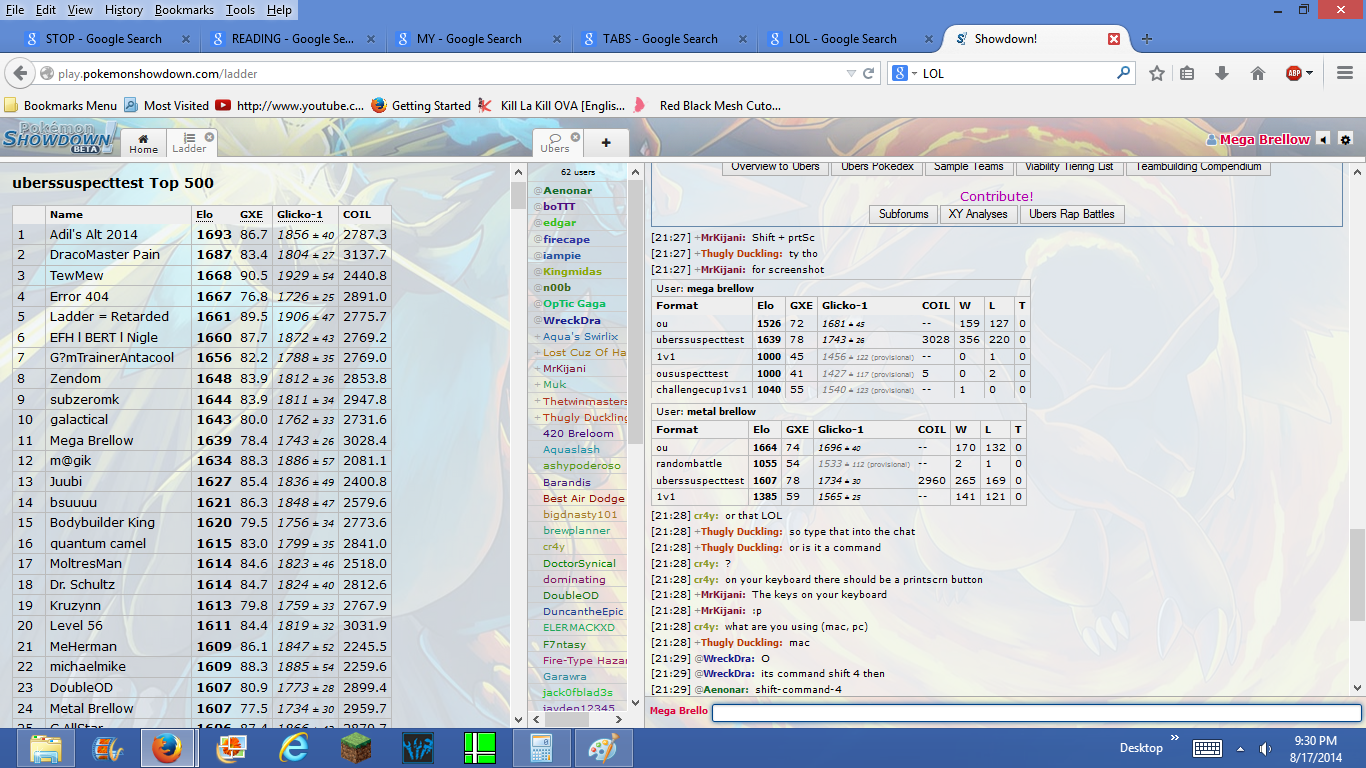The width and height of the screenshot is (1366, 768).
Task: Open the Viability Tiering List button
Action: [x=1069, y=167]
